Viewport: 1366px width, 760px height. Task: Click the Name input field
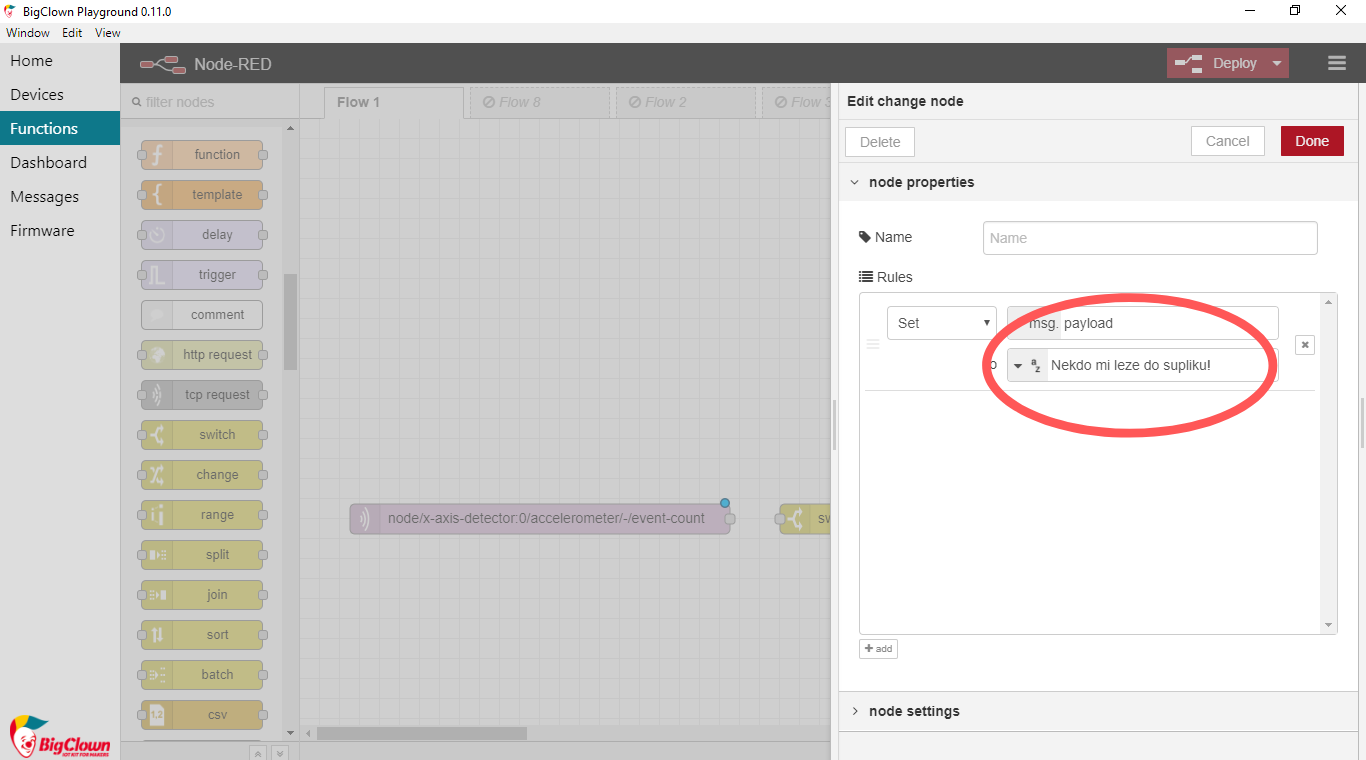pyautogui.click(x=1150, y=238)
